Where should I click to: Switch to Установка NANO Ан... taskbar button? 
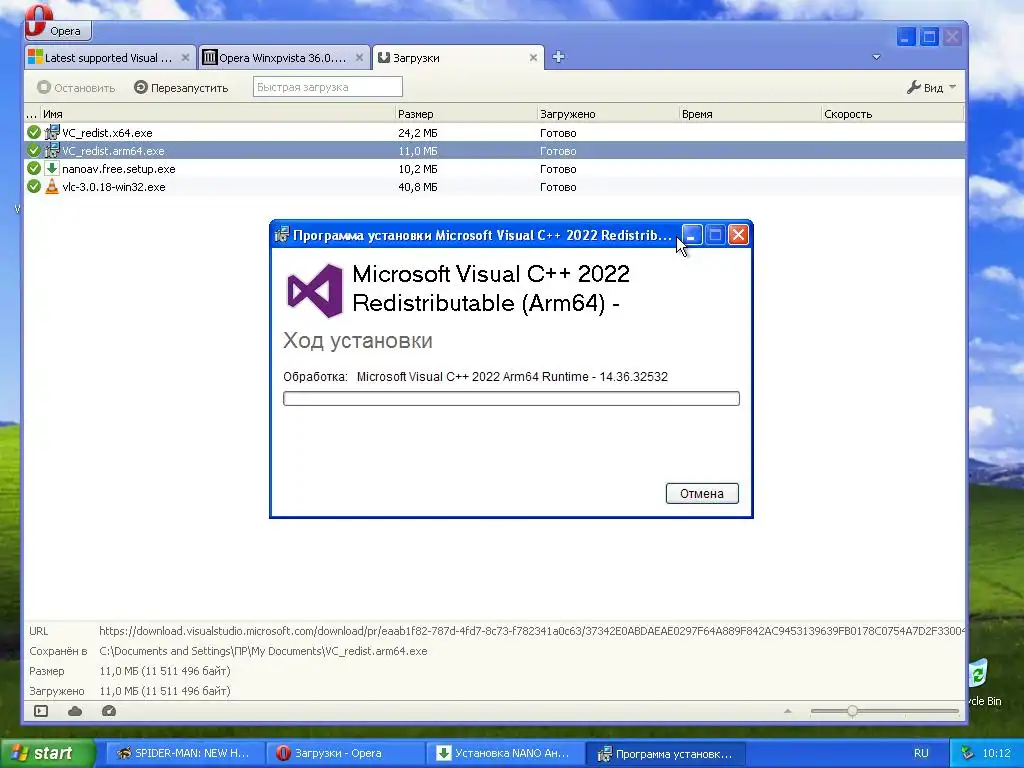(506, 753)
